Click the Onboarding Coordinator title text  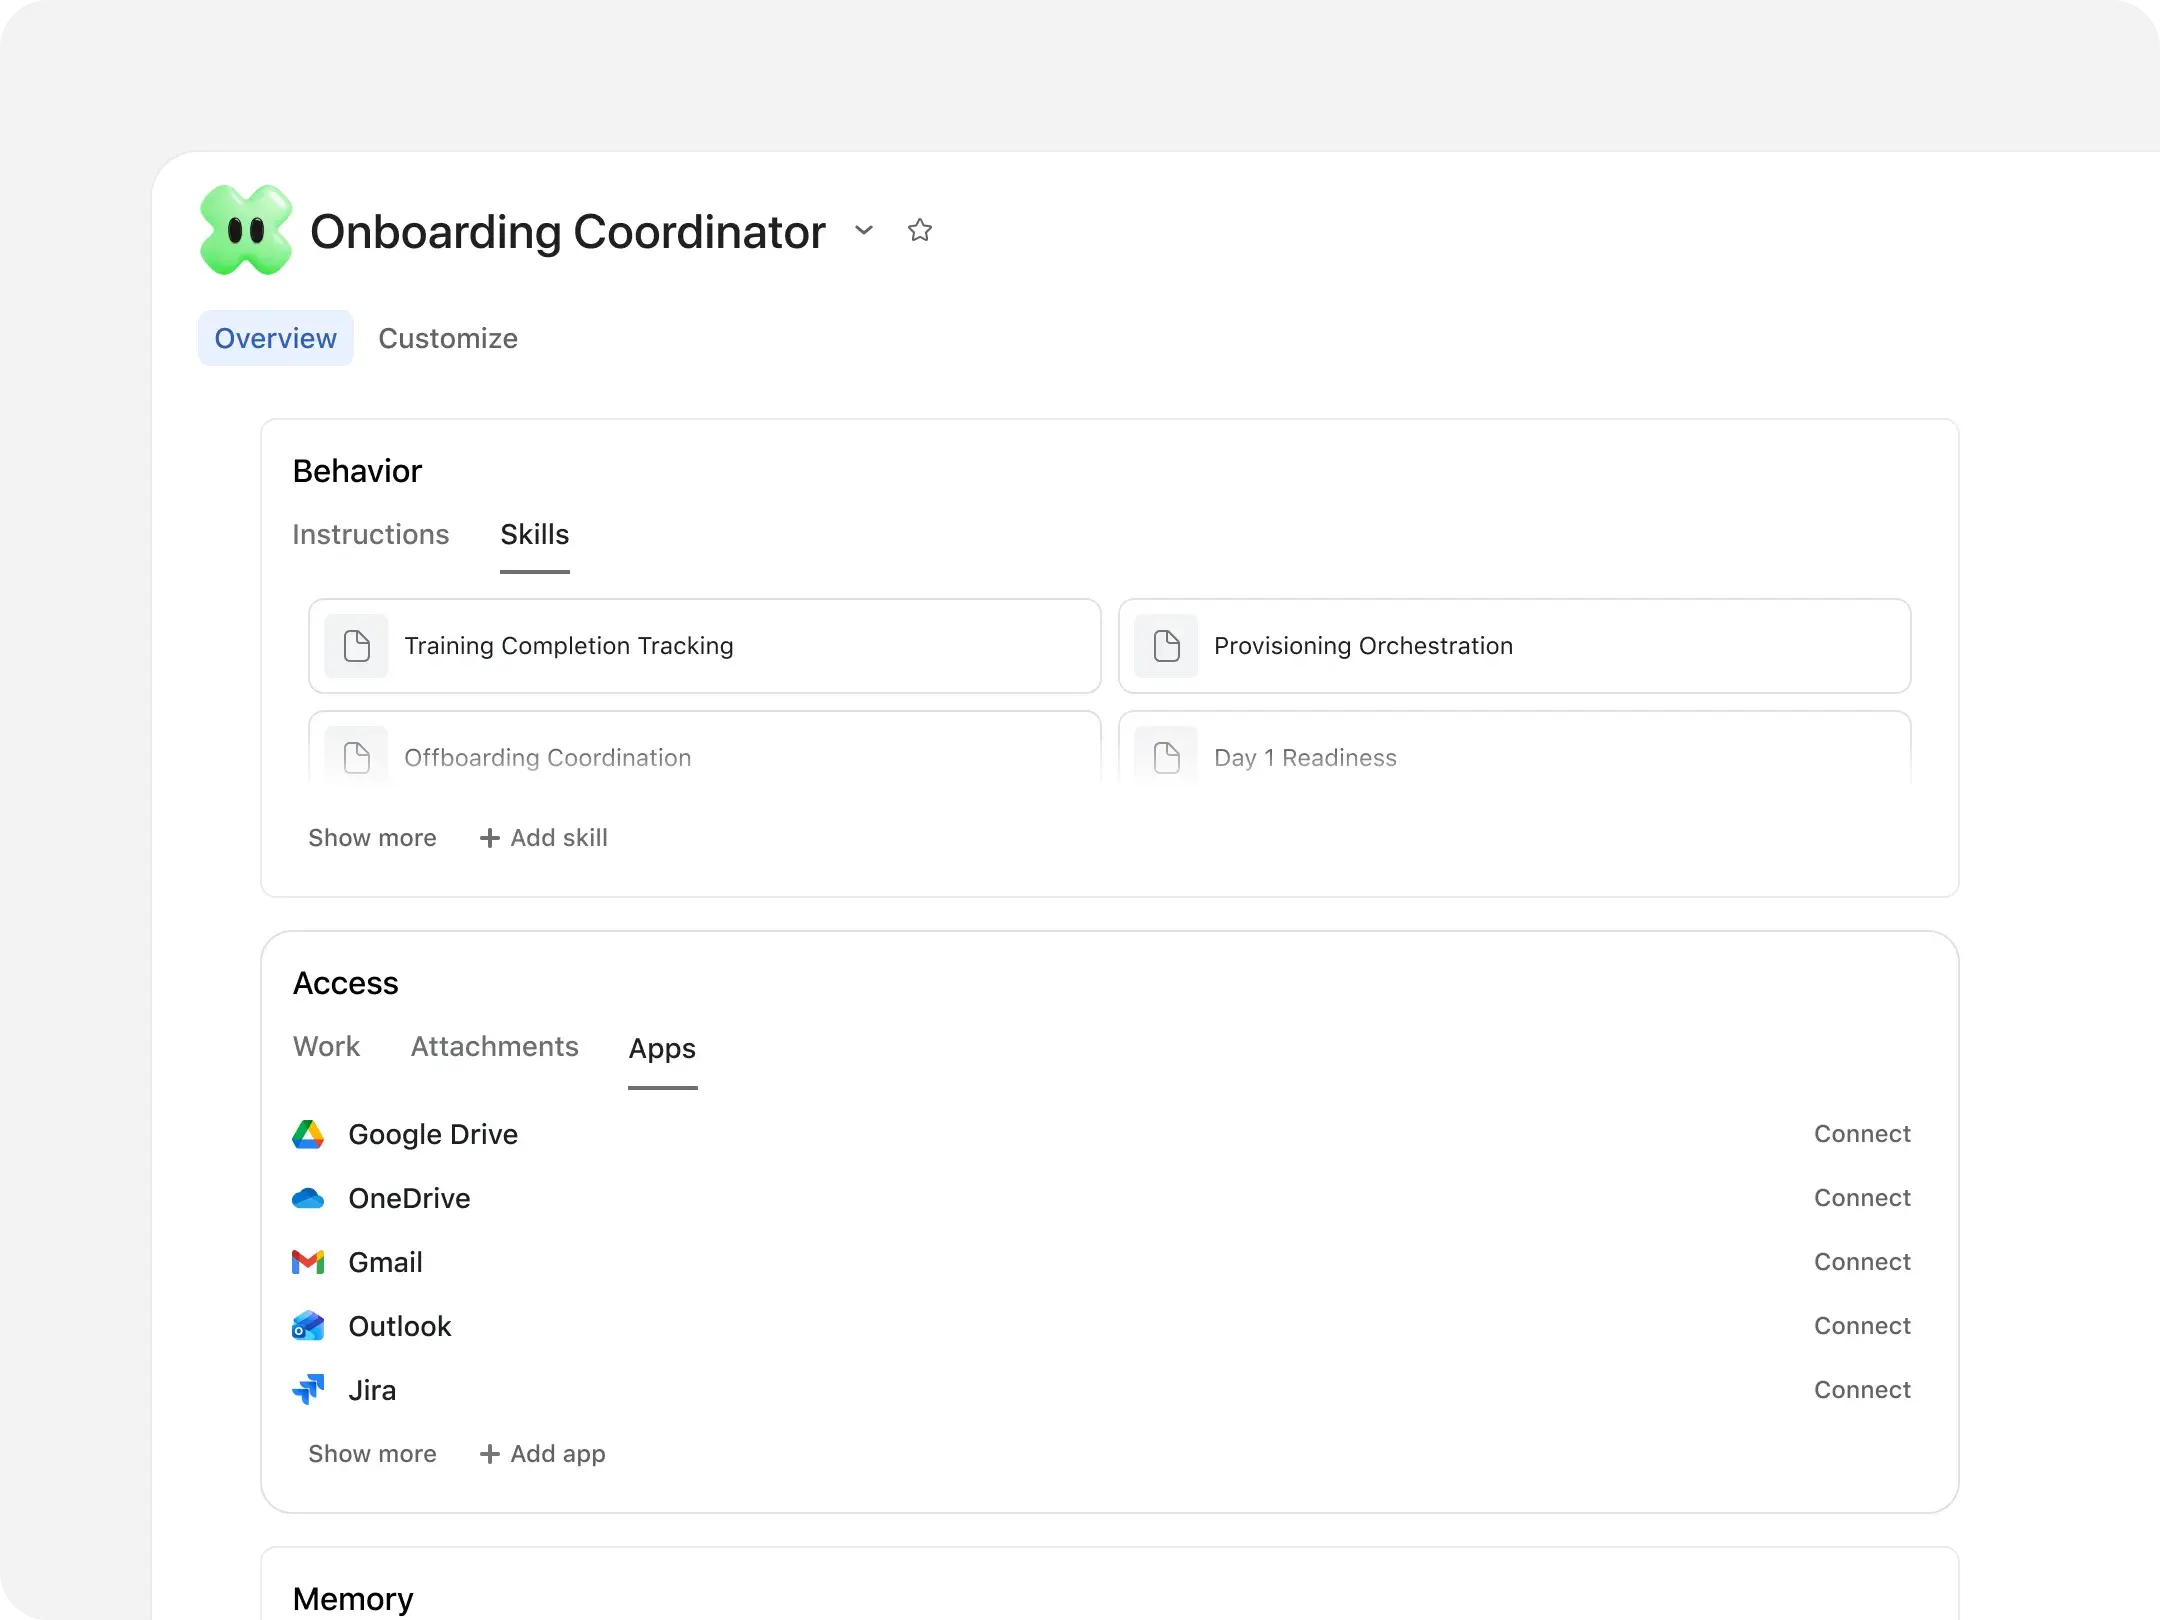(x=568, y=232)
